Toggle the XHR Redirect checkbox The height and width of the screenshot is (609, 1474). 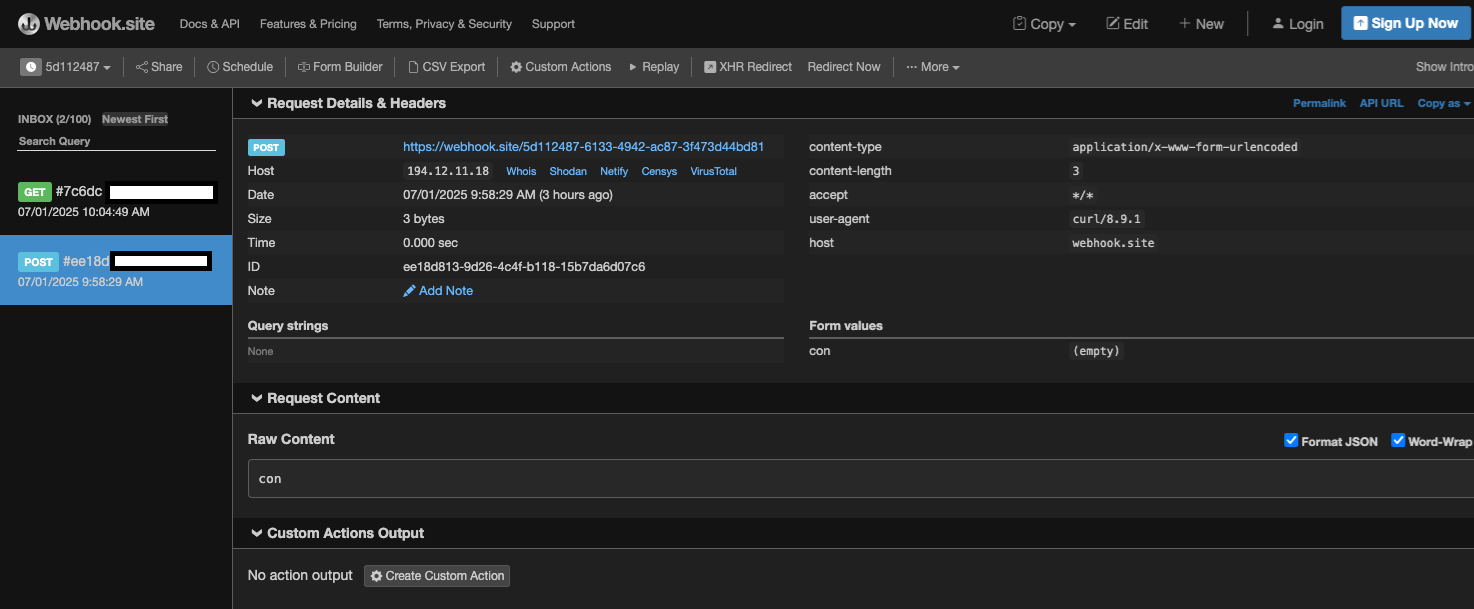[710, 67]
